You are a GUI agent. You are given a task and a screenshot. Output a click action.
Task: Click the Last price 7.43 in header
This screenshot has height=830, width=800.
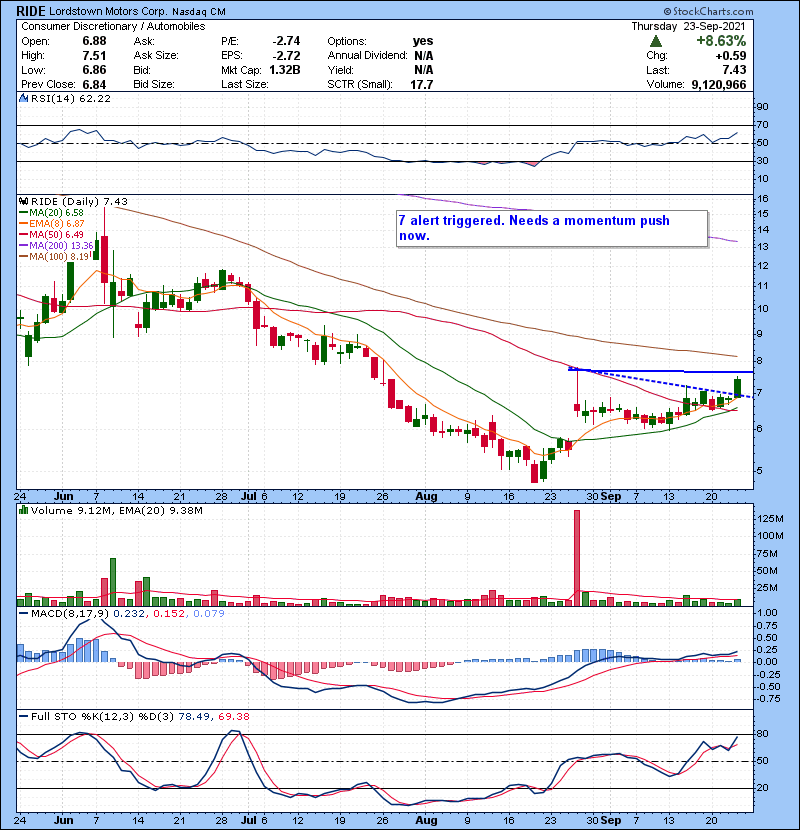pyautogui.click(x=734, y=70)
